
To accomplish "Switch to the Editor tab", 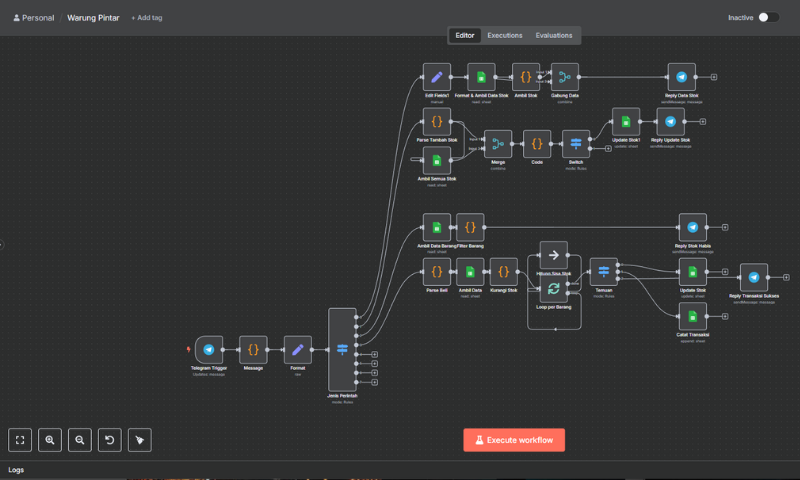I will click(465, 35).
